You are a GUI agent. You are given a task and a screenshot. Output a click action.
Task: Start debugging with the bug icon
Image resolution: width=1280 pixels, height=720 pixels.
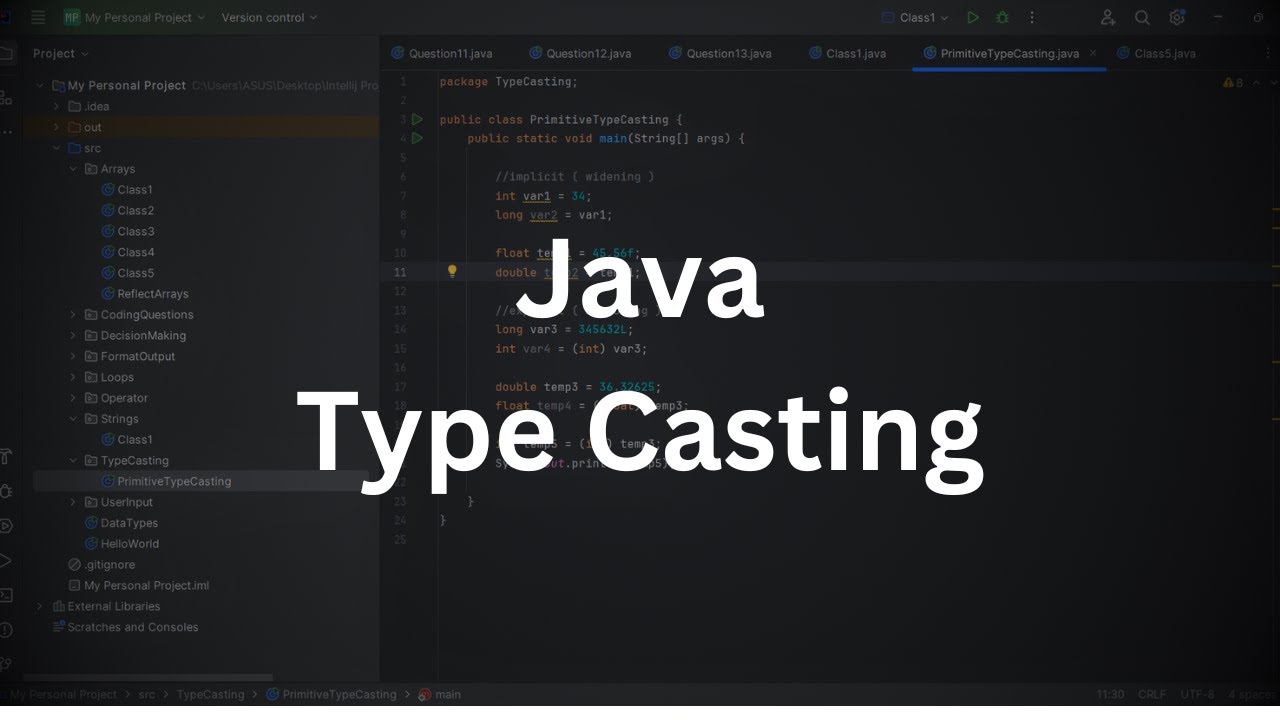tap(1002, 17)
